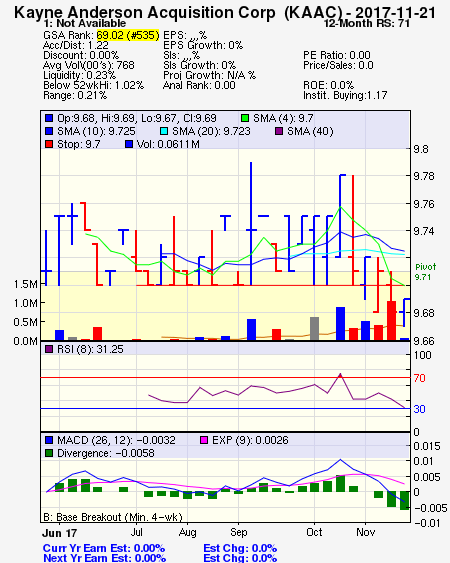Click the cyan SMA (20) legend swatch
The height and width of the screenshot is (563, 450).
pos(164,131)
